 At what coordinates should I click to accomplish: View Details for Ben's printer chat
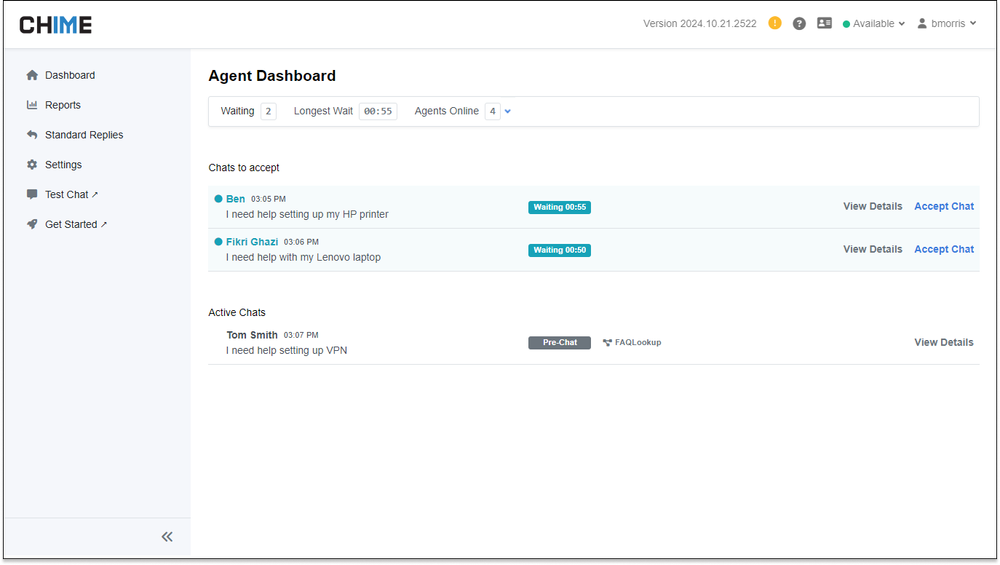872,207
